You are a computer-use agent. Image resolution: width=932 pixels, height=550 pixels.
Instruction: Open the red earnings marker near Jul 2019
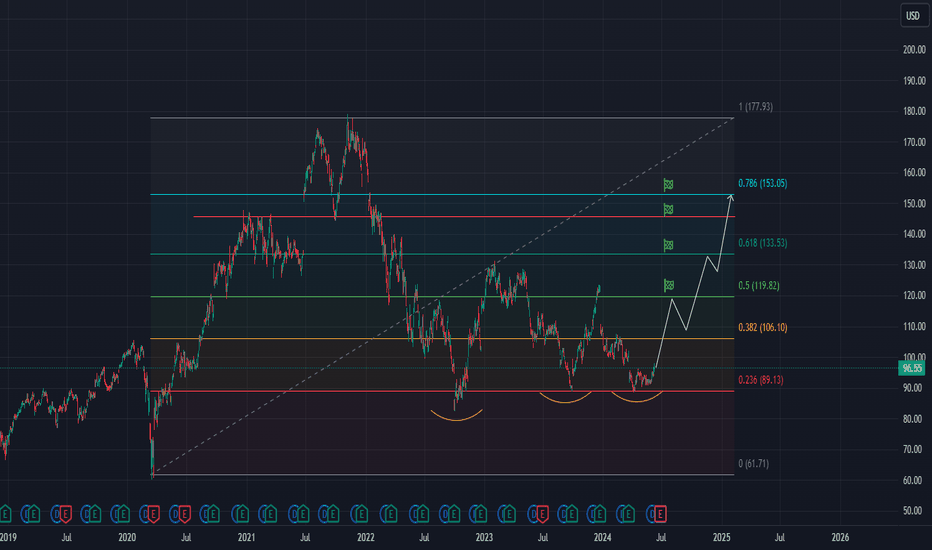tap(65, 513)
